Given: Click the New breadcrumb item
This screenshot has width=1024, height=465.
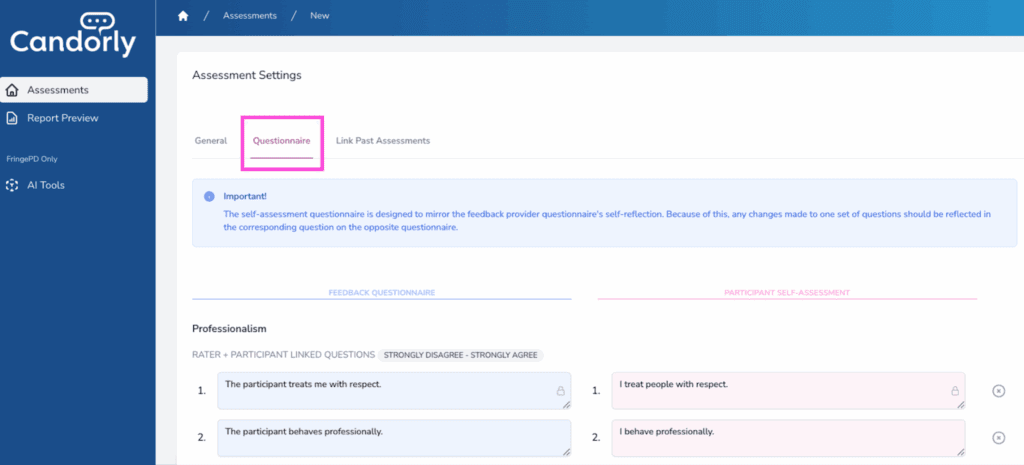Looking at the screenshot, I should [320, 16].
